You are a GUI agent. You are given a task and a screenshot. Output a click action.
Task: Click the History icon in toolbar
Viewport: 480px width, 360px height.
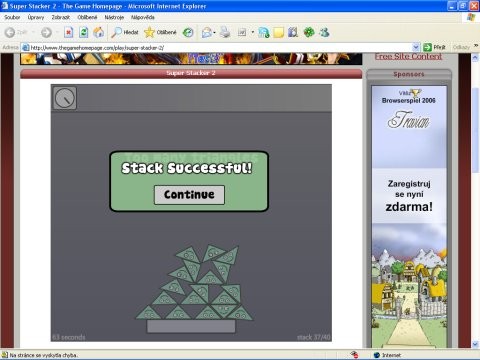188,32
